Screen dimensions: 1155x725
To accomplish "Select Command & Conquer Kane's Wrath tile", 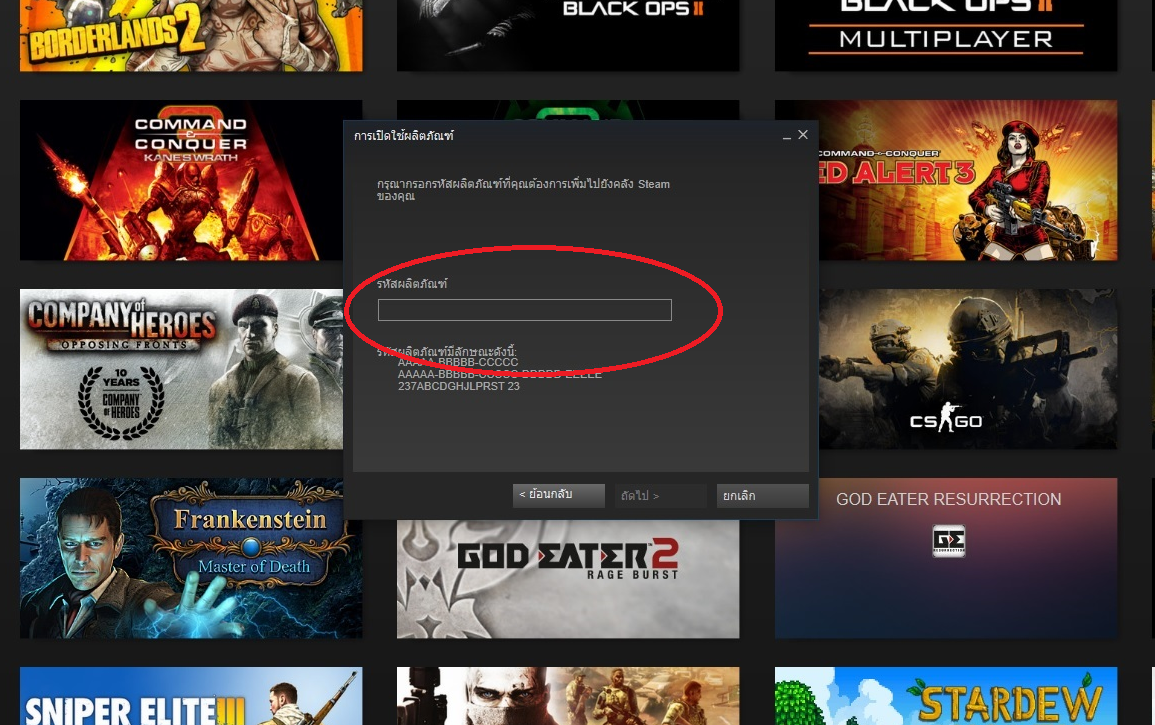I will [x=181, y=181].
